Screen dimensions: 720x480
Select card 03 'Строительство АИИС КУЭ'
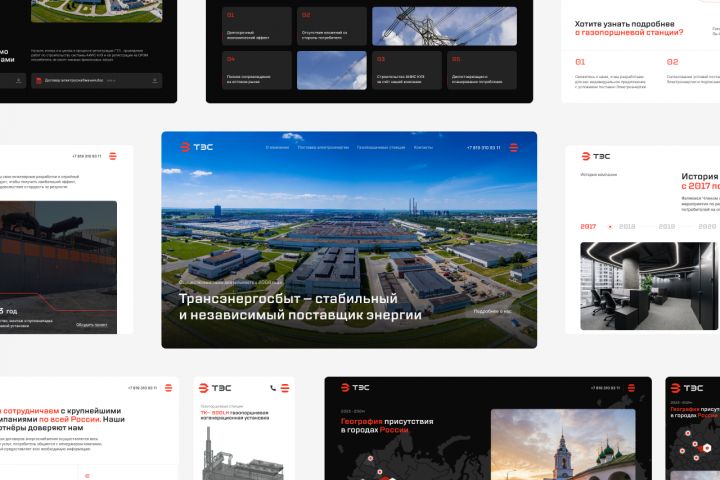click(407, 70)
